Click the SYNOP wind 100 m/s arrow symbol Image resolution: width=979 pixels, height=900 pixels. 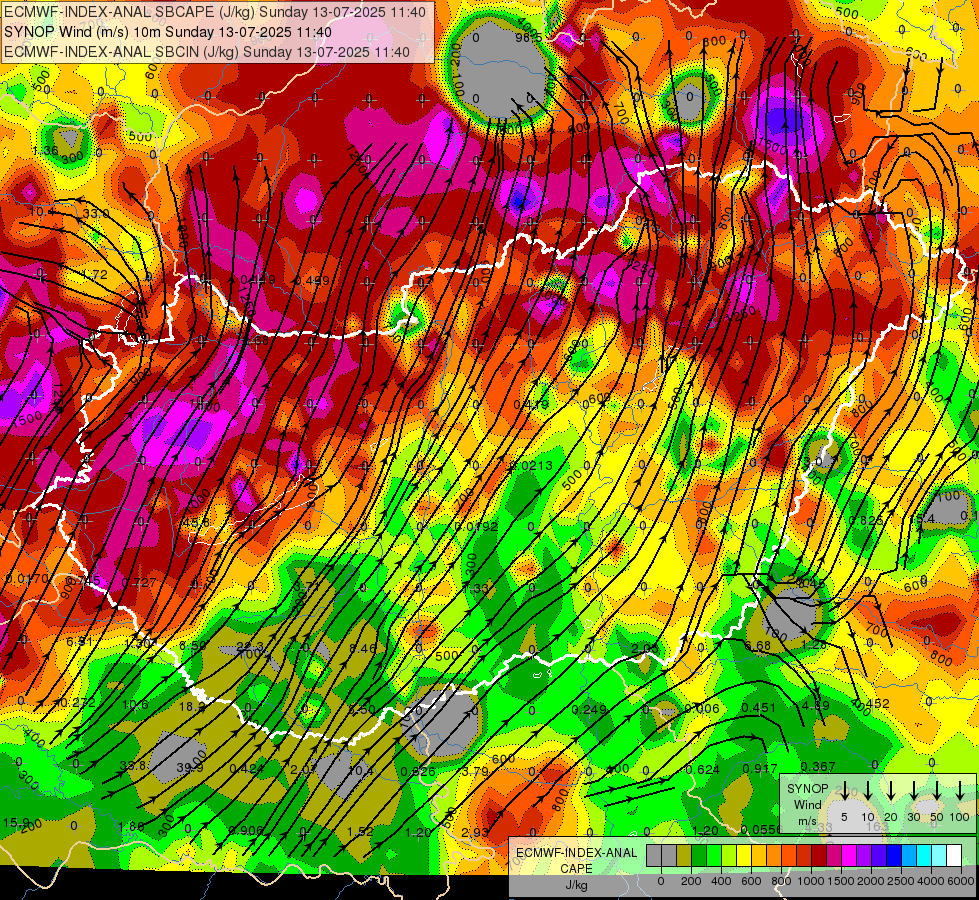960,791
